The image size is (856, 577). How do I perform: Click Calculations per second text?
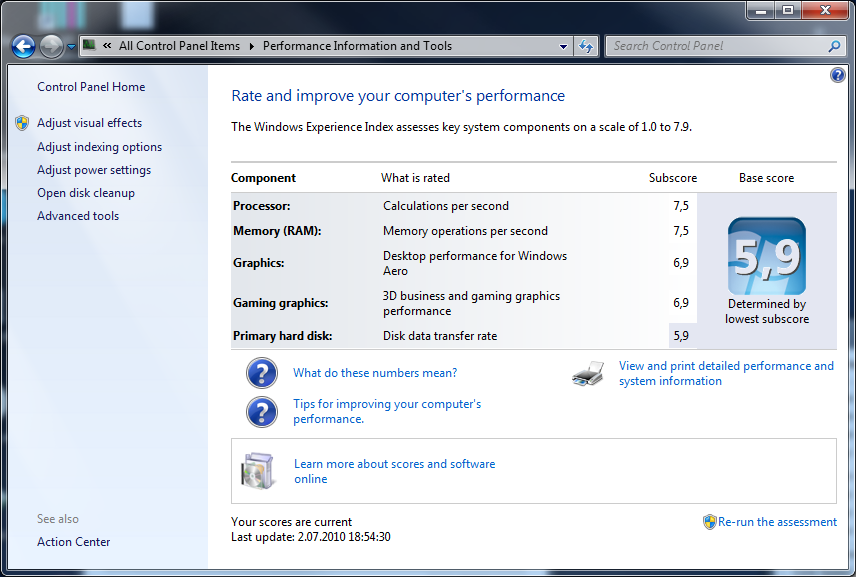[446, 206]
